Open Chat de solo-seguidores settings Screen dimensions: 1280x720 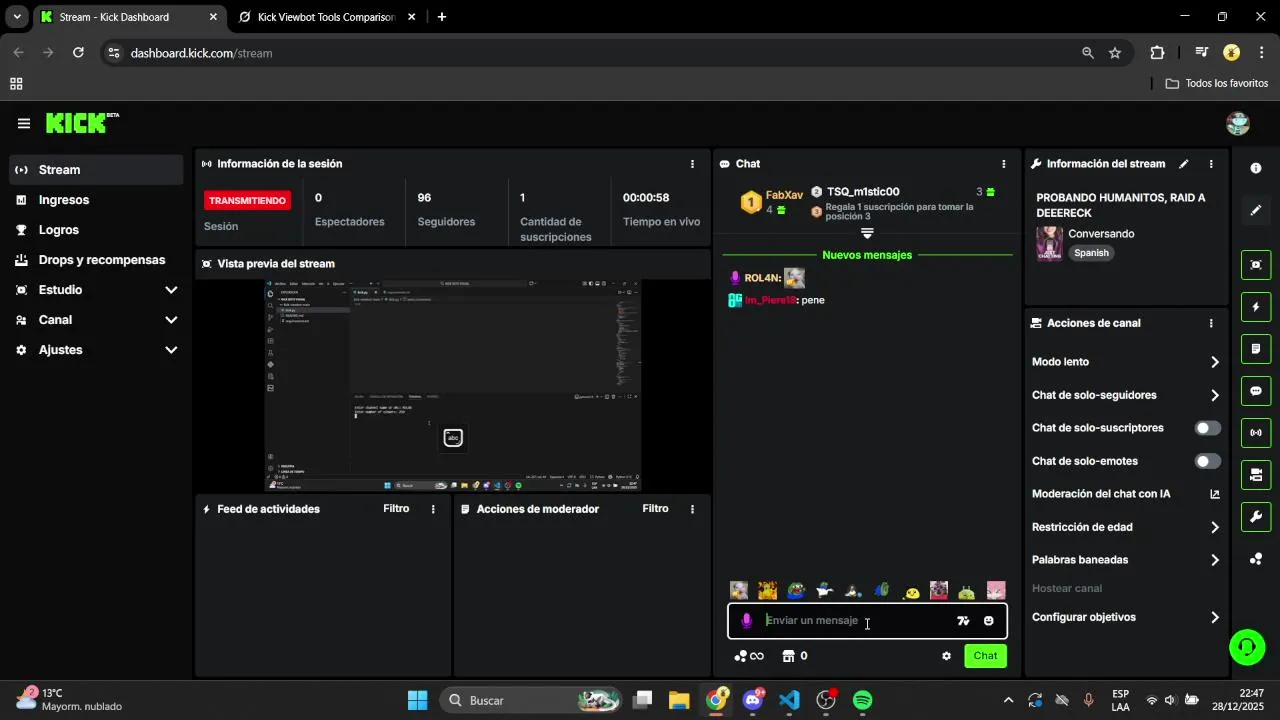1126,395
